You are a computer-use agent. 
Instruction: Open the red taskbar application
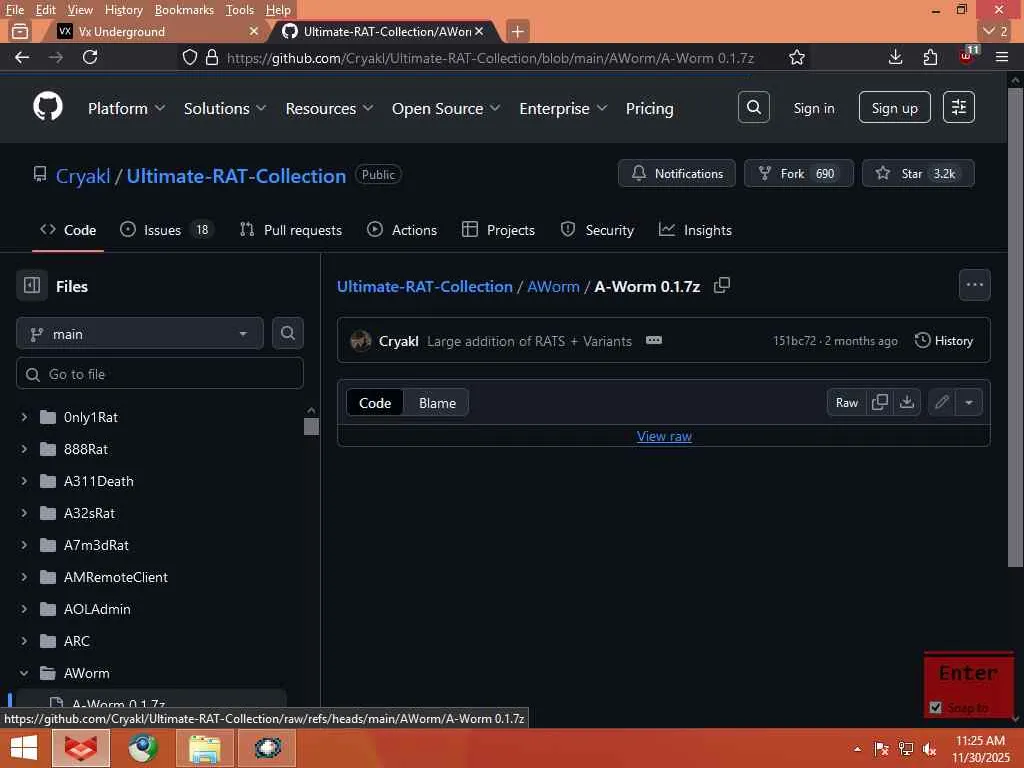point(81,748)
